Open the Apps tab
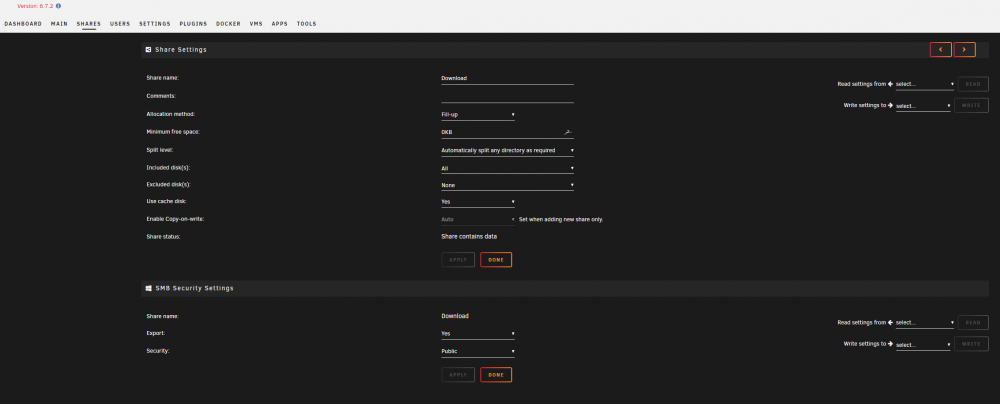This screenshot has width=1000, height=404. tap(279, 24)
